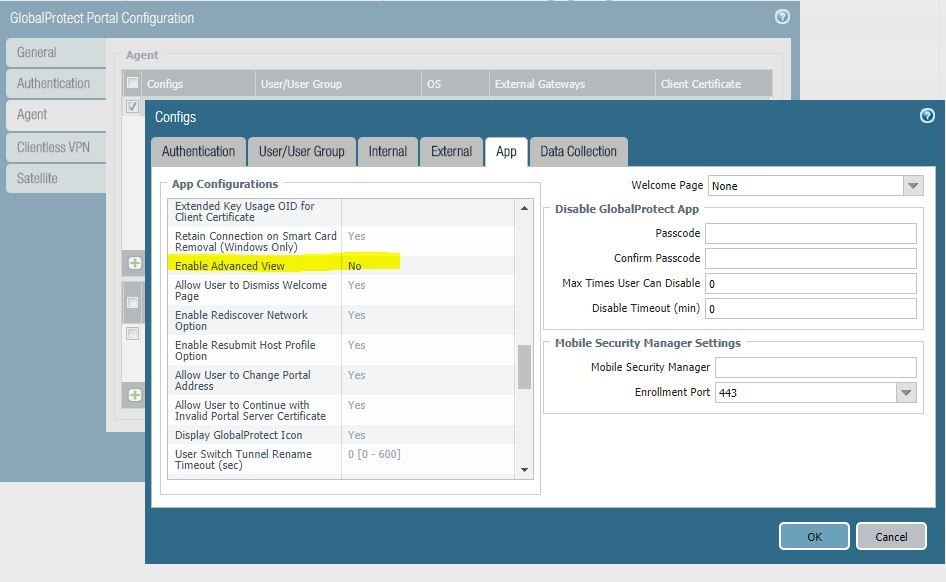Click the lower green plus add icon
Viewport: 946px width, 582px height.
click(x=134, y=394)
